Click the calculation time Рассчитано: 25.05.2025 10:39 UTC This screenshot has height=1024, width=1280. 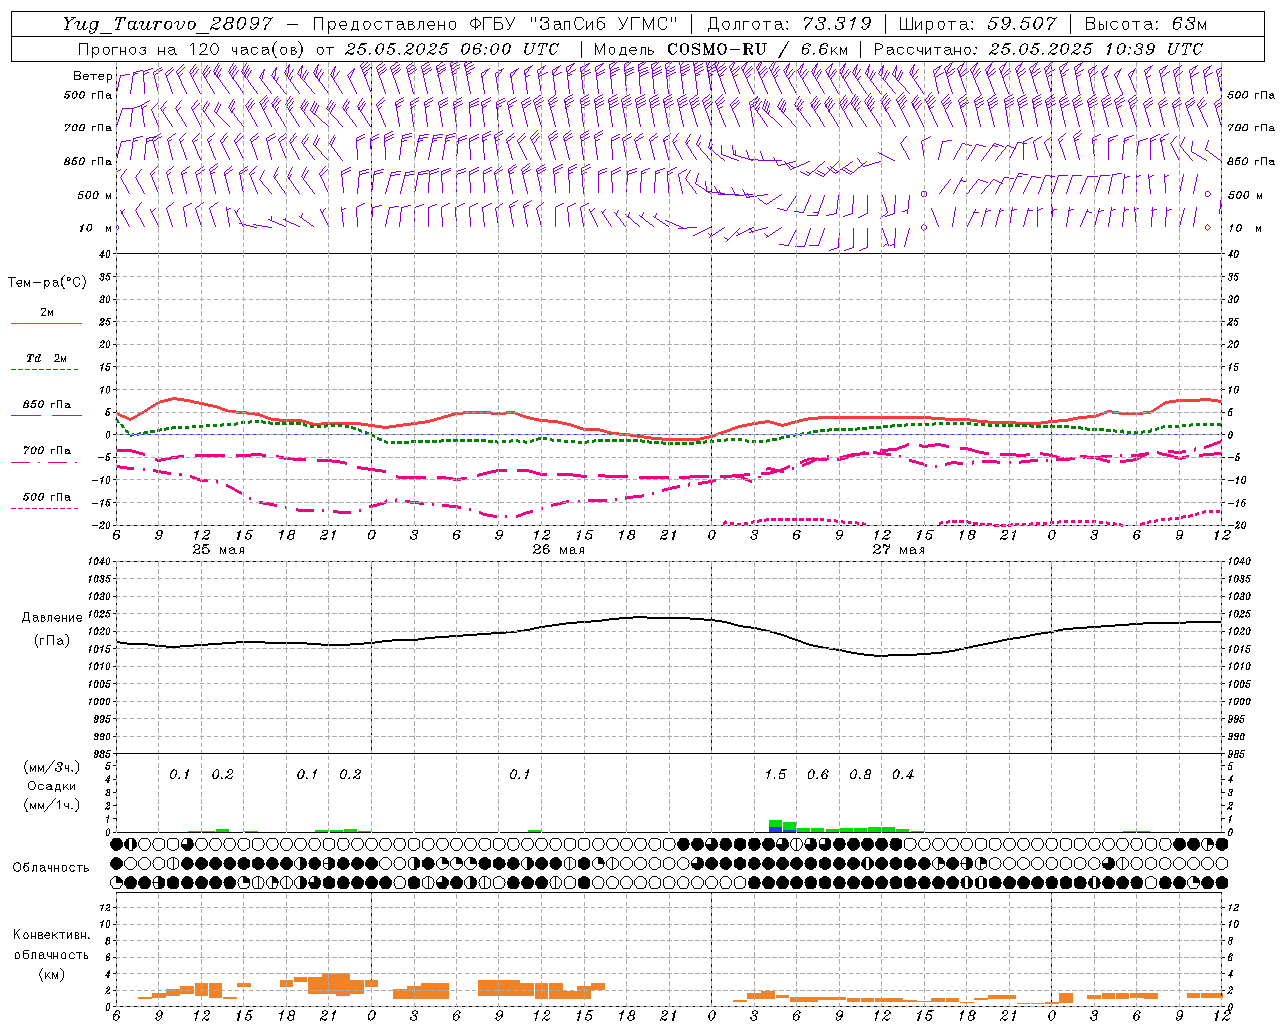(x=1038, y=49)
